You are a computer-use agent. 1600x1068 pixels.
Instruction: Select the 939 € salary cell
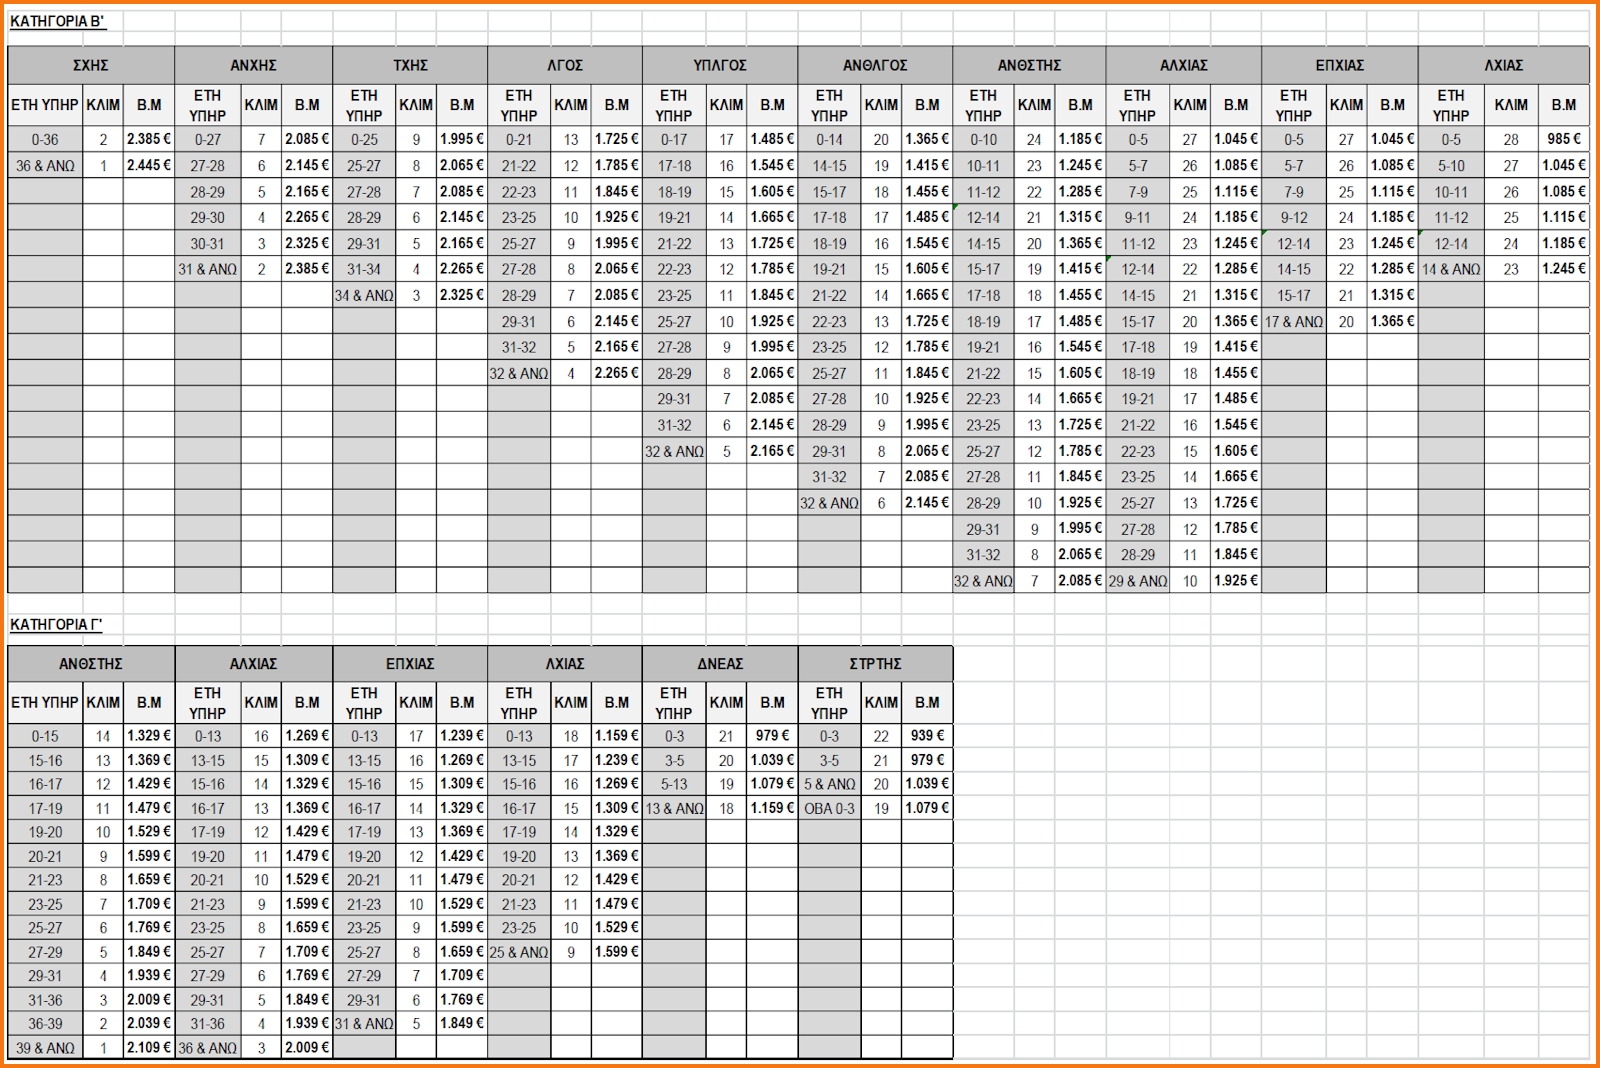tap(927, 735)
